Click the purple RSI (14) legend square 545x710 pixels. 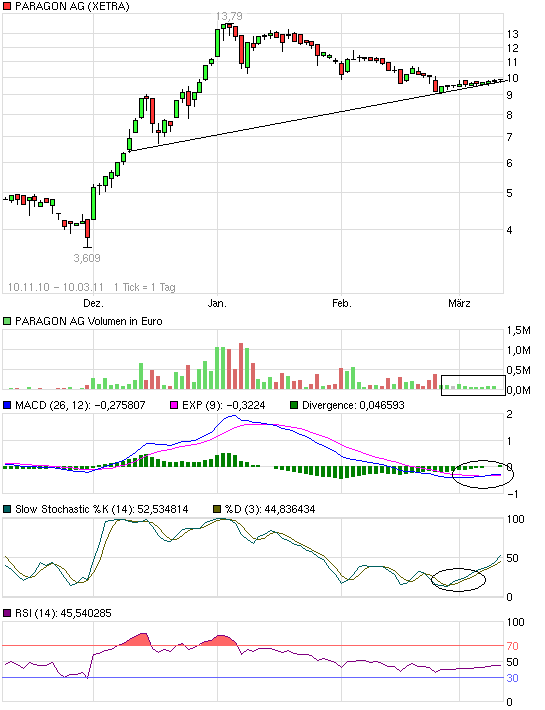tap(7, 613)
